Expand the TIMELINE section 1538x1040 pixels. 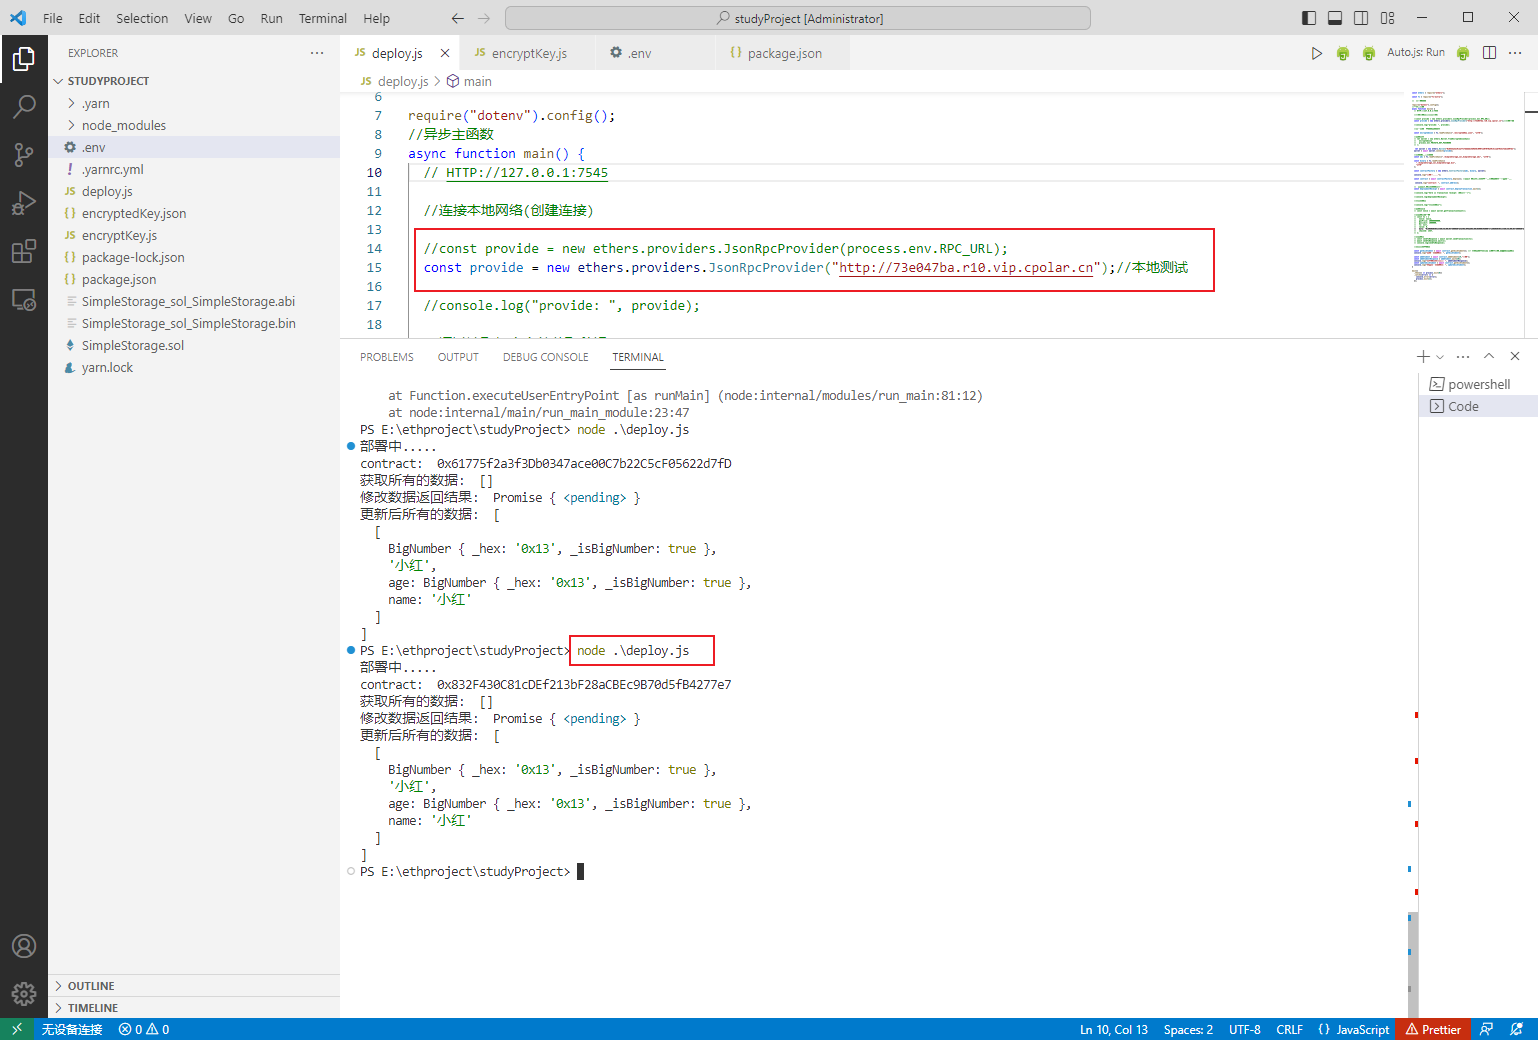point(93,1008)
